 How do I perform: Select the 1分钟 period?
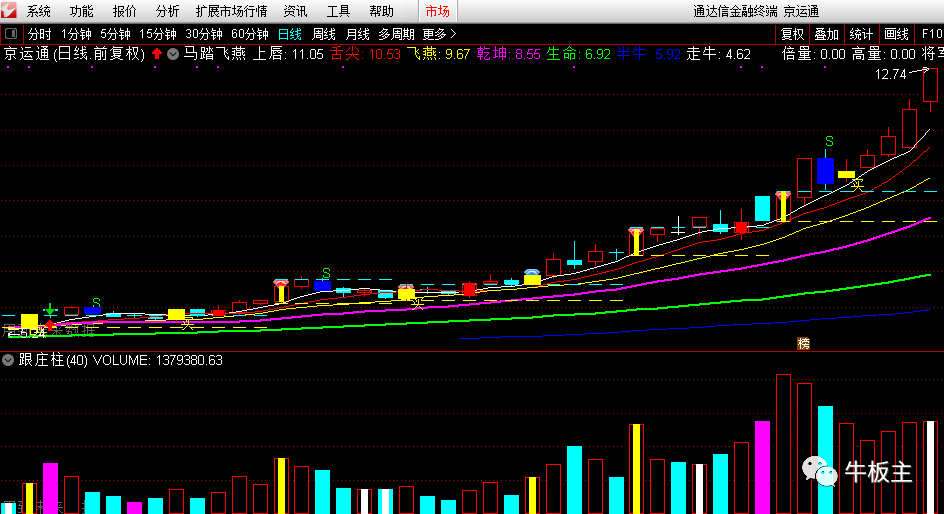76,34
